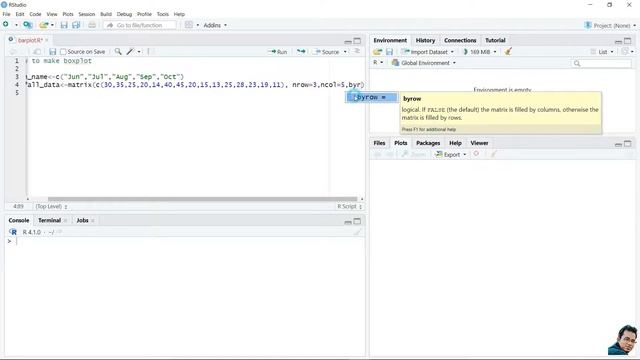
Task: Open the History tab
Action: click(x=425, y=40)
